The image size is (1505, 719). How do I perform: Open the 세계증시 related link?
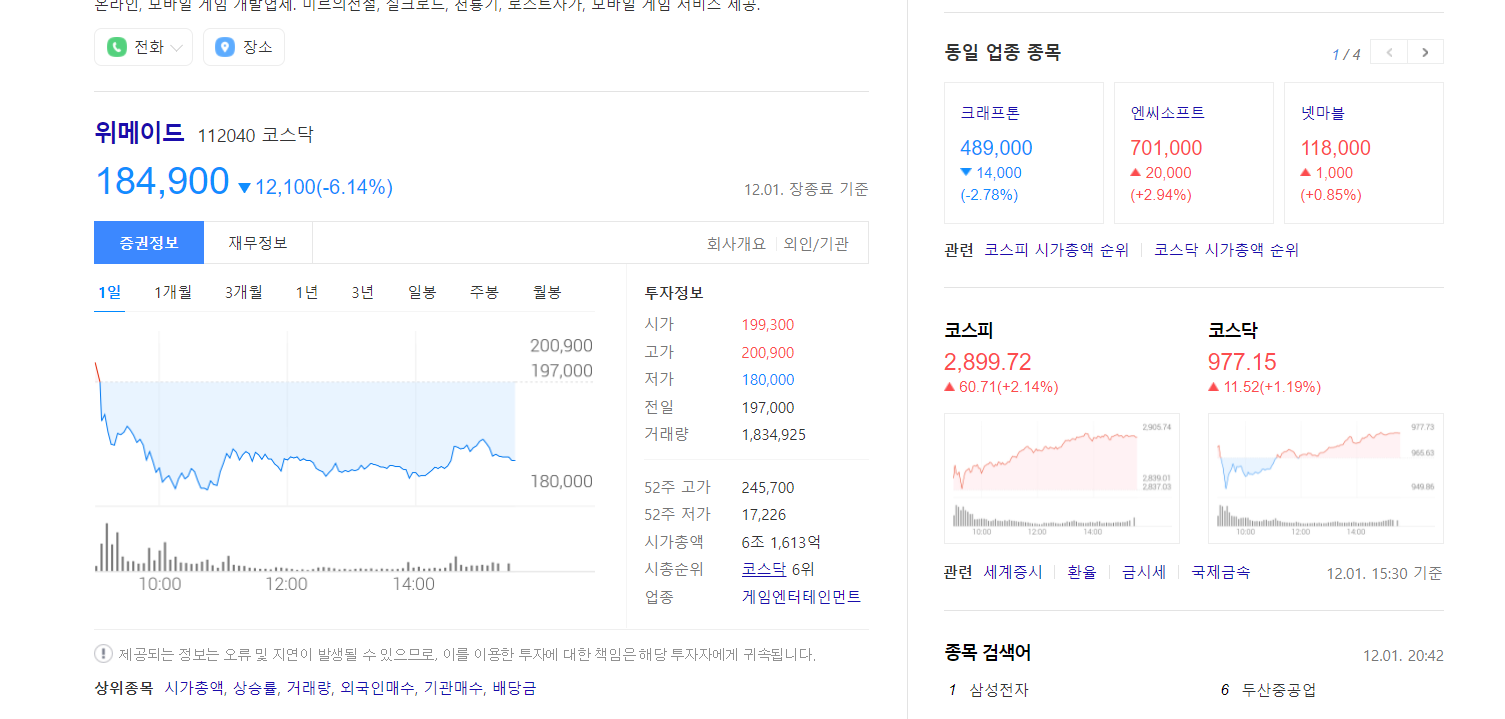[1013, 572]
